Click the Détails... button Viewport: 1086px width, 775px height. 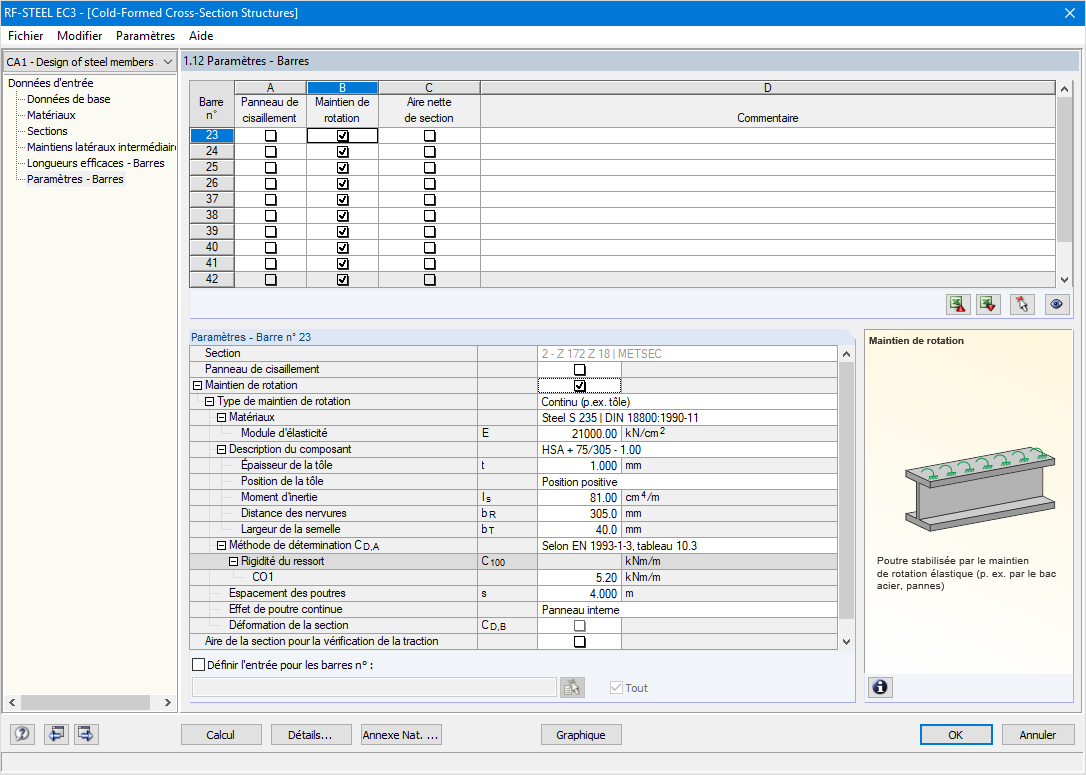click(x=311, y=735)
